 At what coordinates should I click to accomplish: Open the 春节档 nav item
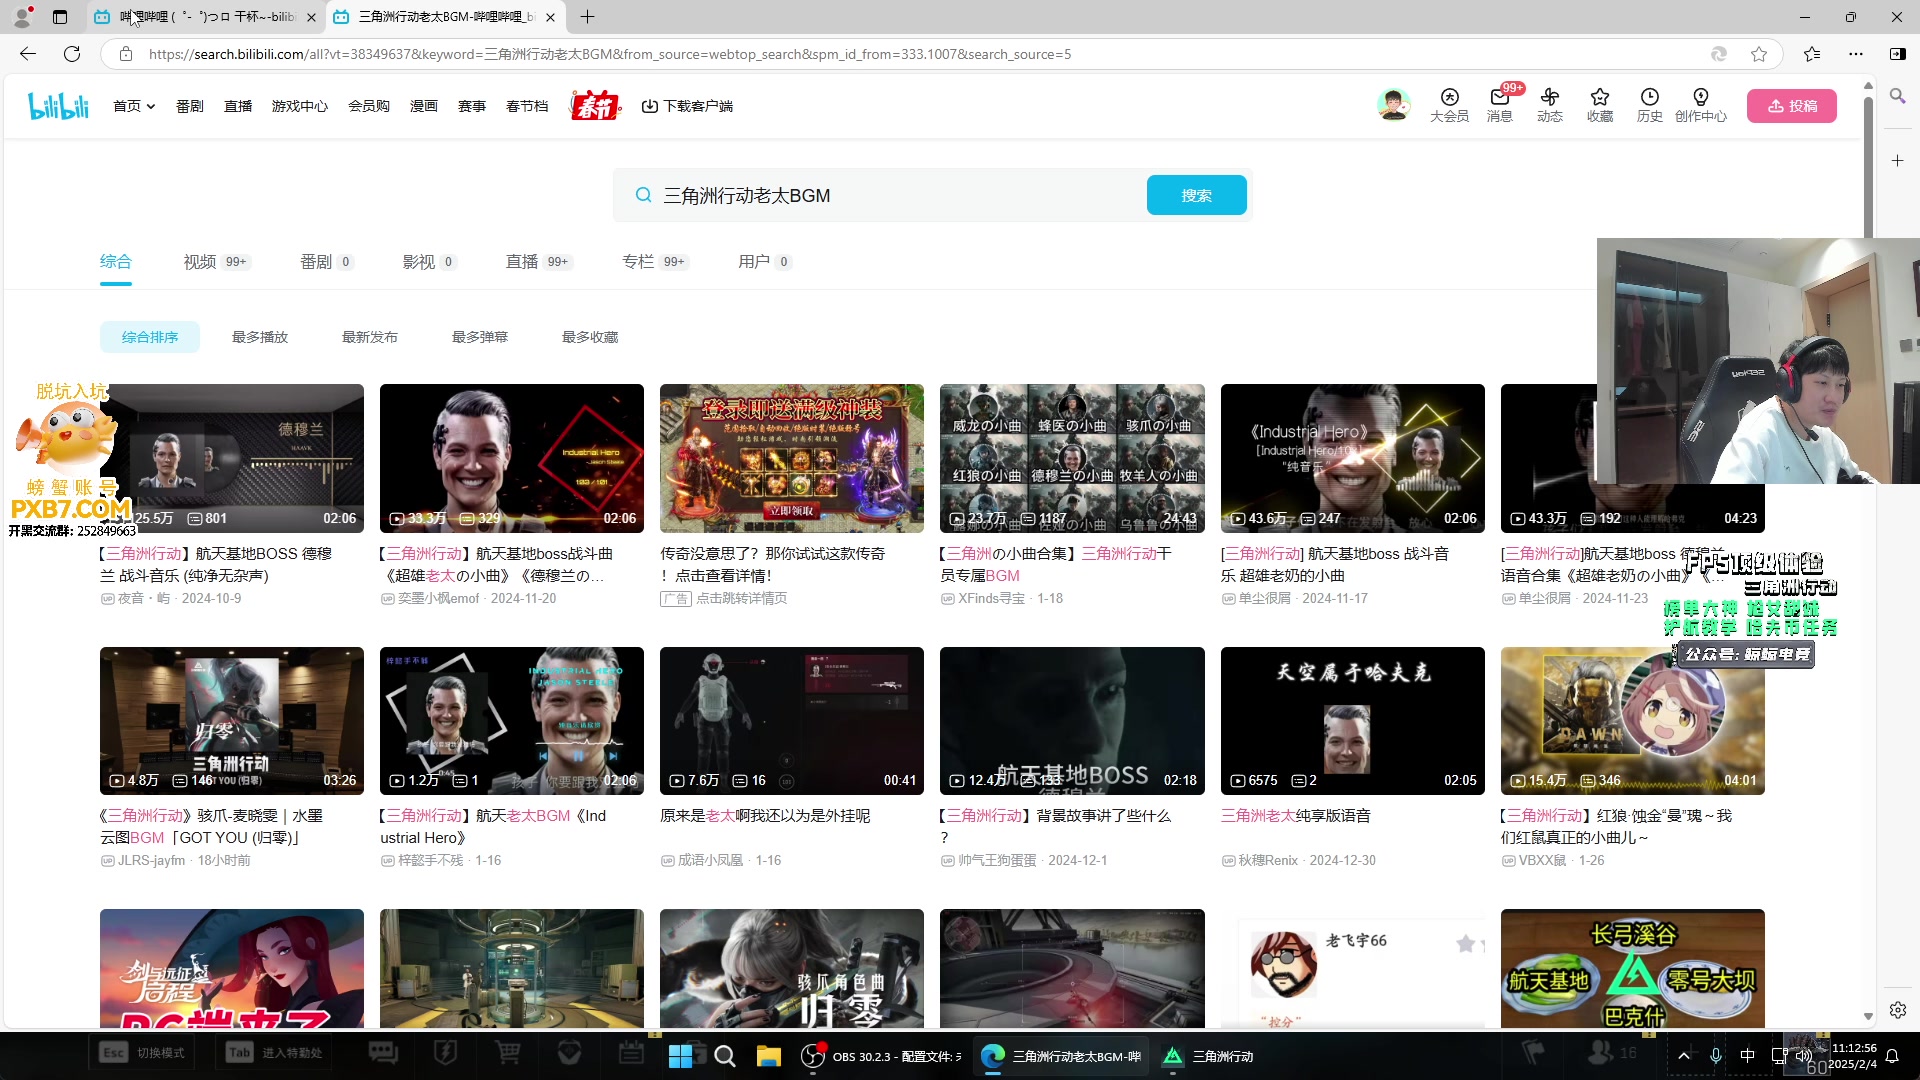point(527,106)
